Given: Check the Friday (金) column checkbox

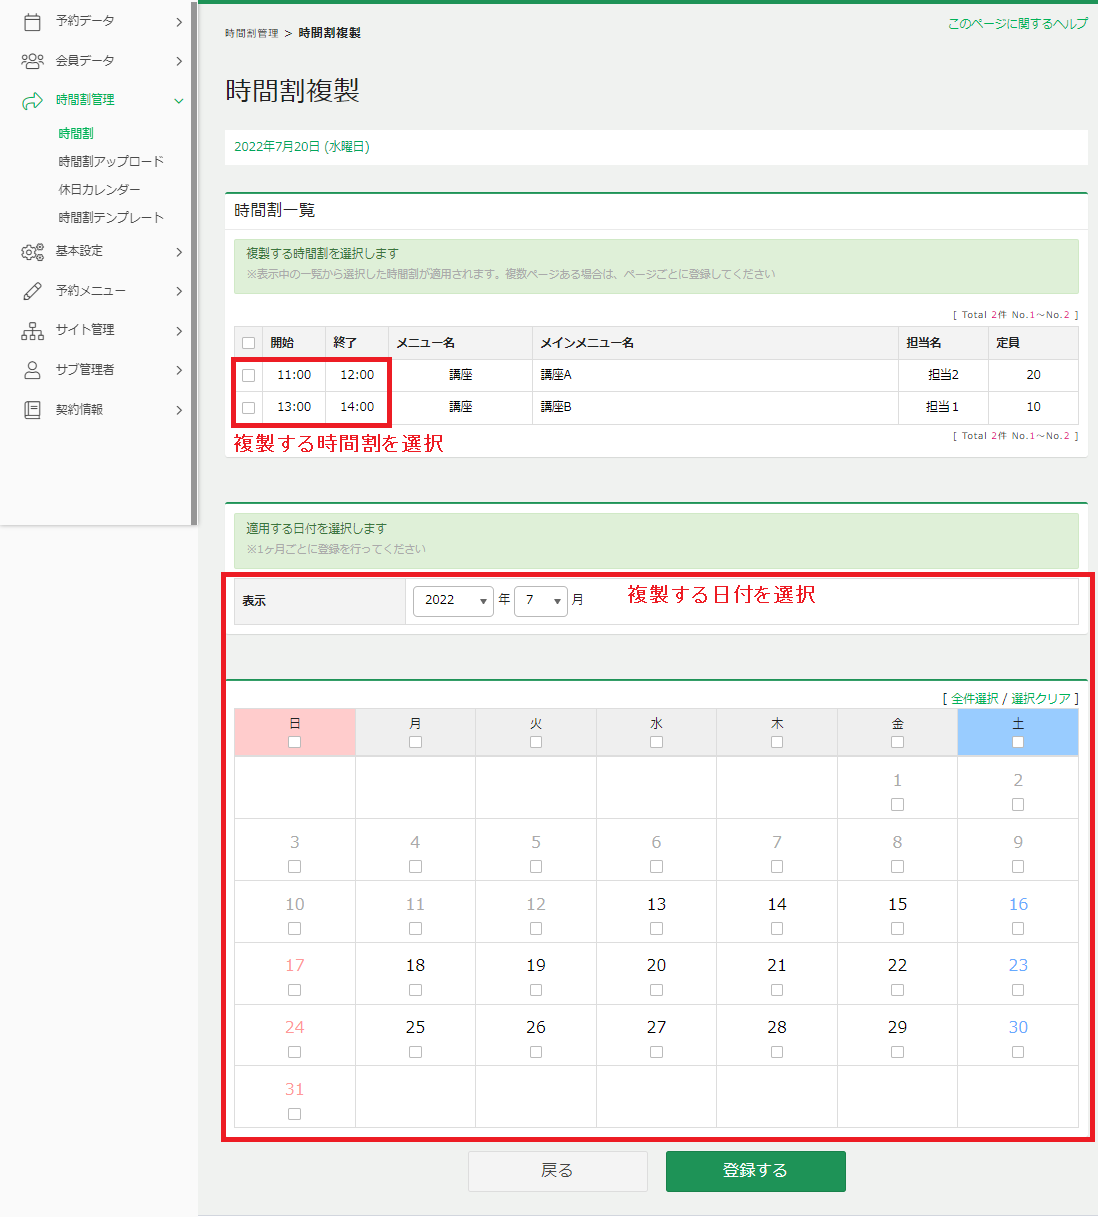Looking at the screenshot, I should coord(897,742).
